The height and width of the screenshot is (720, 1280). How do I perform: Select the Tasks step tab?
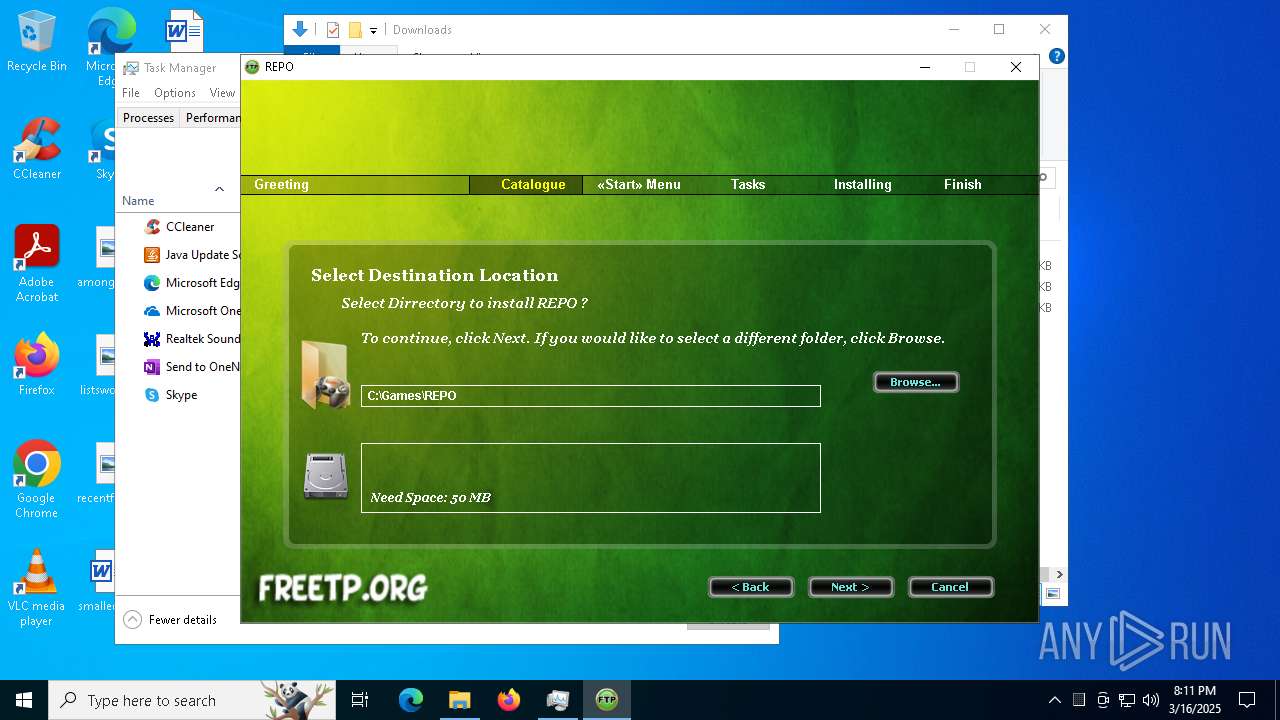point(748,184)
